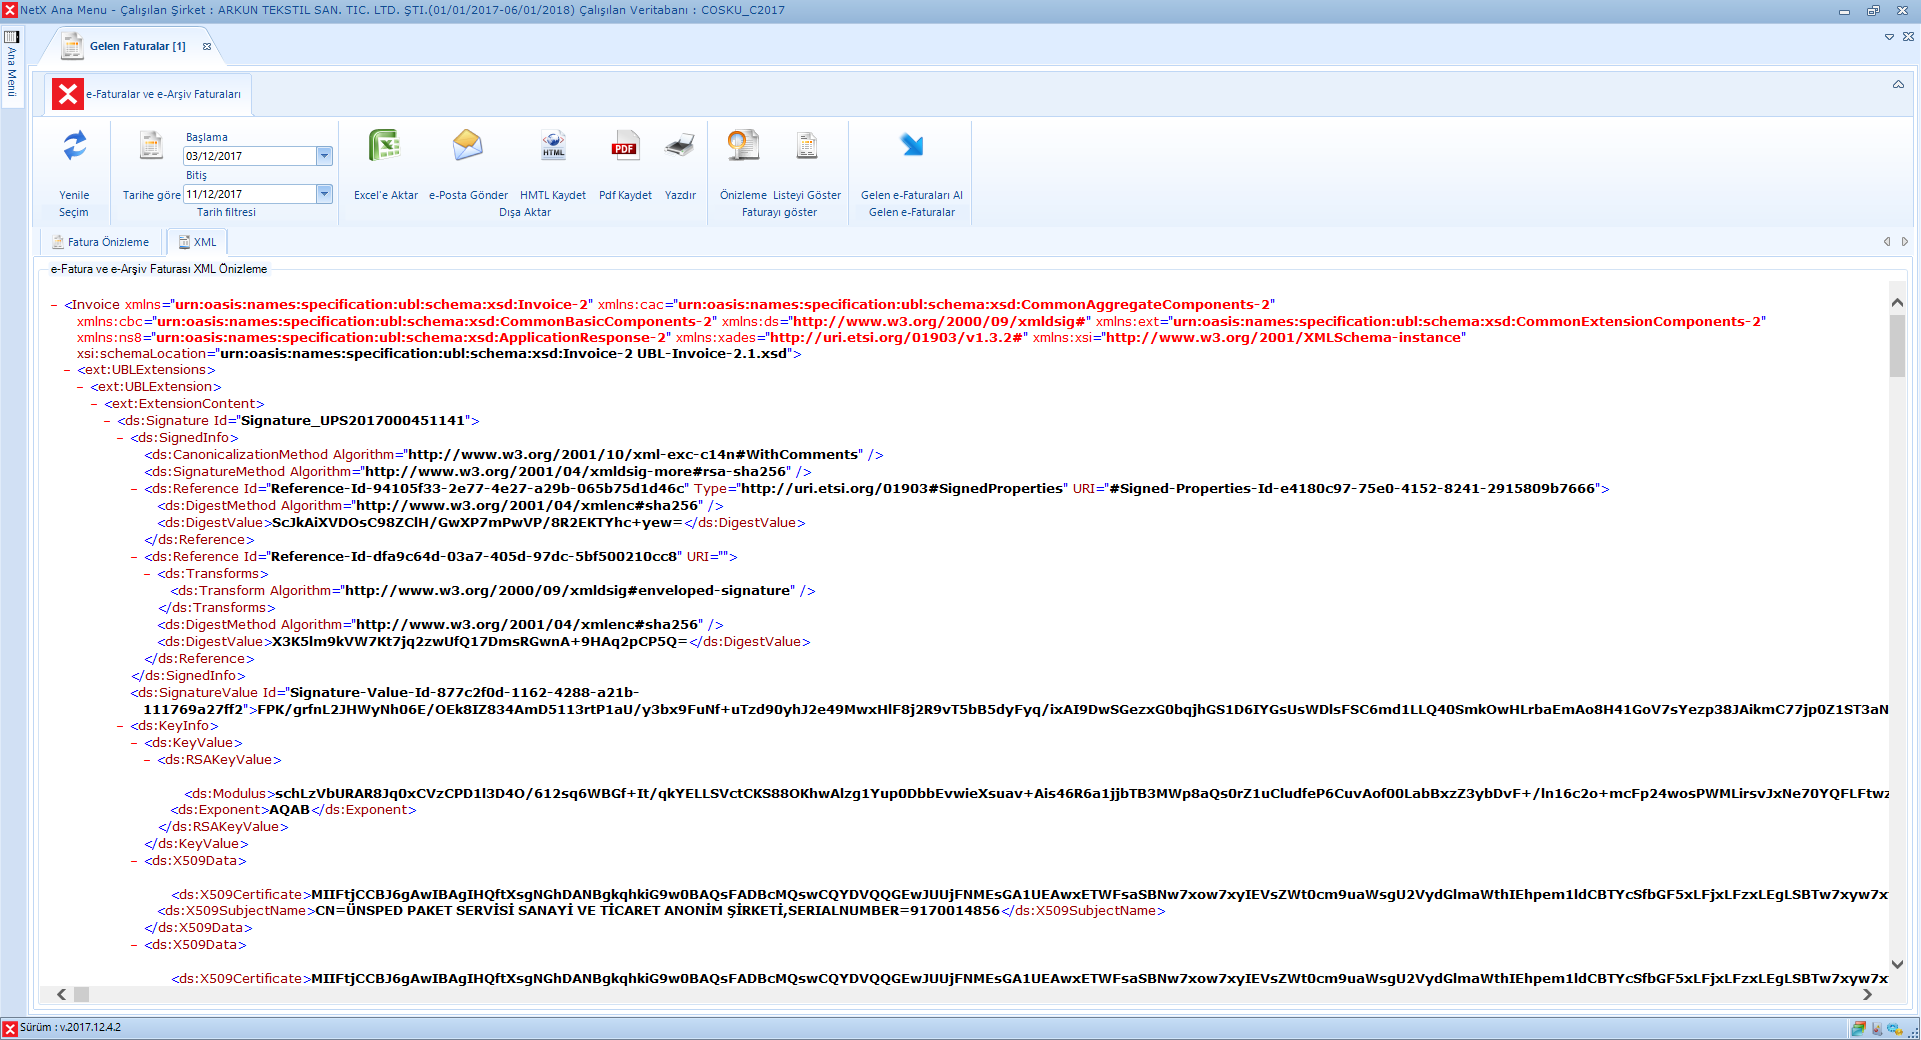Click the Pdf Kaydet icon
This screenshot has width=1921, height=1040.
(x=625, y=147)
